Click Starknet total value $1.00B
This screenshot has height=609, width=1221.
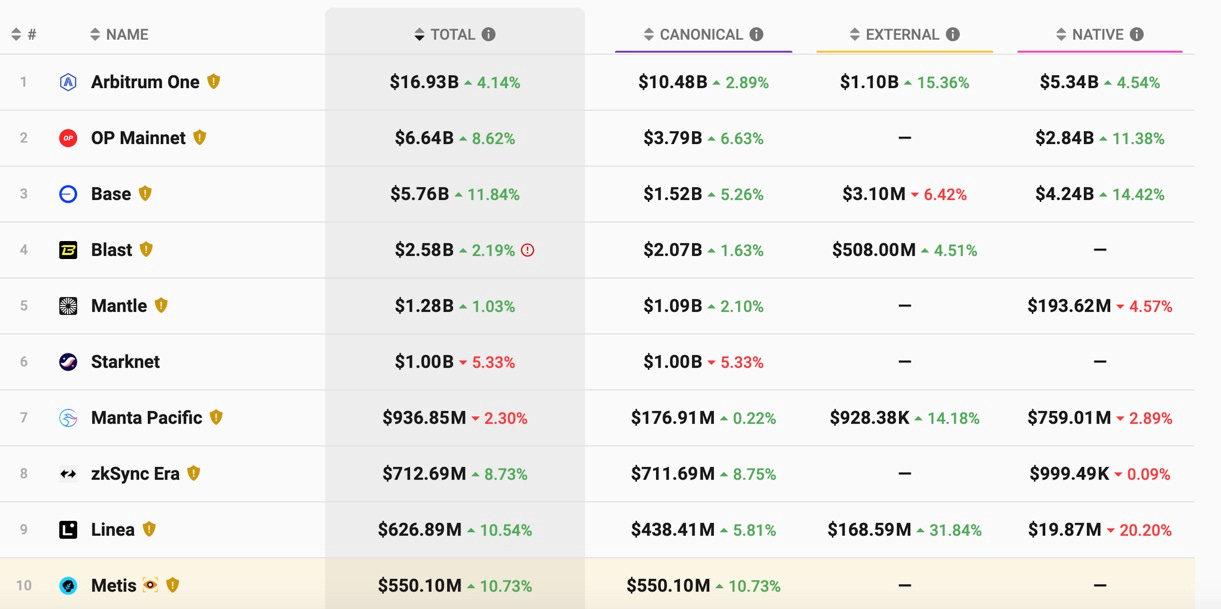(x=424, y=362)
